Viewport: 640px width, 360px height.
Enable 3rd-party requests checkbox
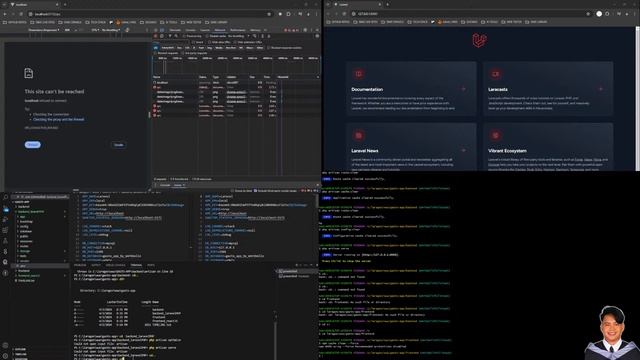183,53
